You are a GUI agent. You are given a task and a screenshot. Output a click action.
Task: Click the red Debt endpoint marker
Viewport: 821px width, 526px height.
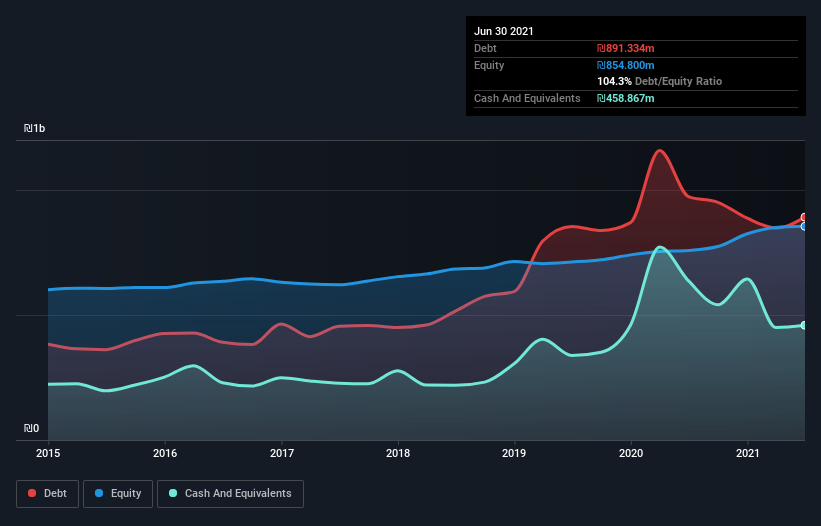pyautogui.click(x=804, y=217)
